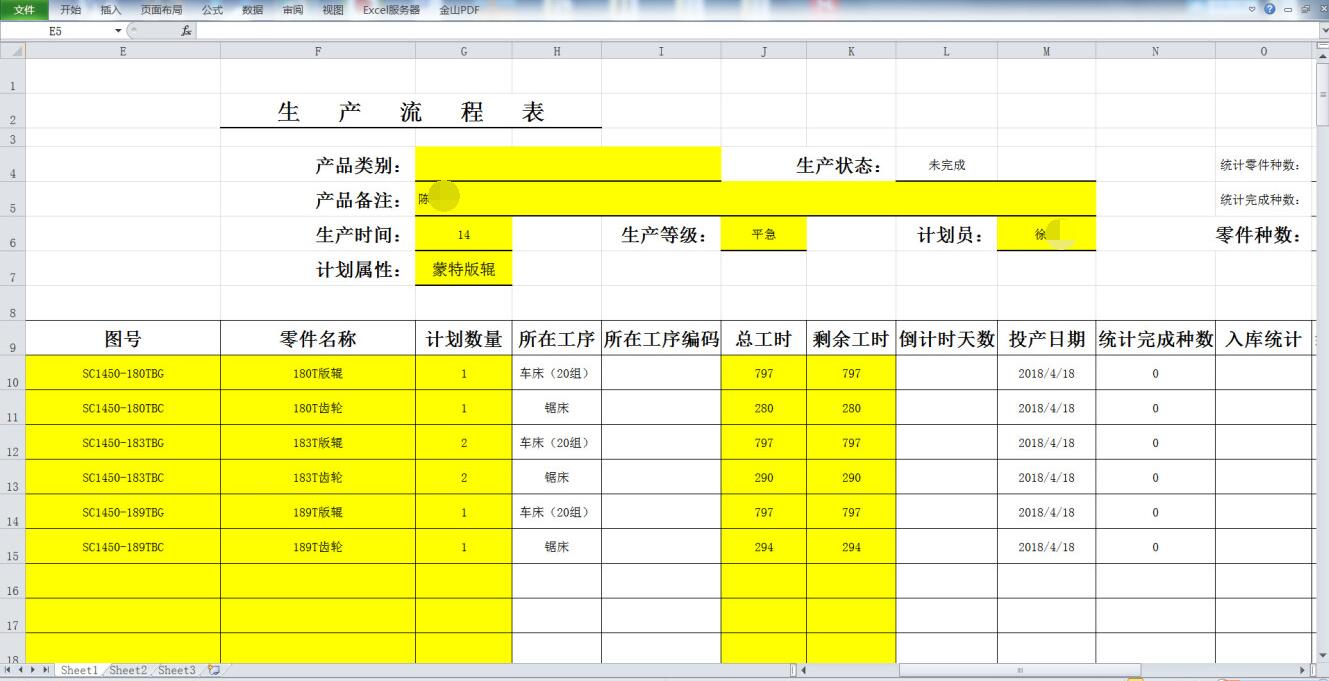This screenshot has width=1329, height=681.
Task: Switch to the 公式 ribbon tab
Action: (212, 9)
